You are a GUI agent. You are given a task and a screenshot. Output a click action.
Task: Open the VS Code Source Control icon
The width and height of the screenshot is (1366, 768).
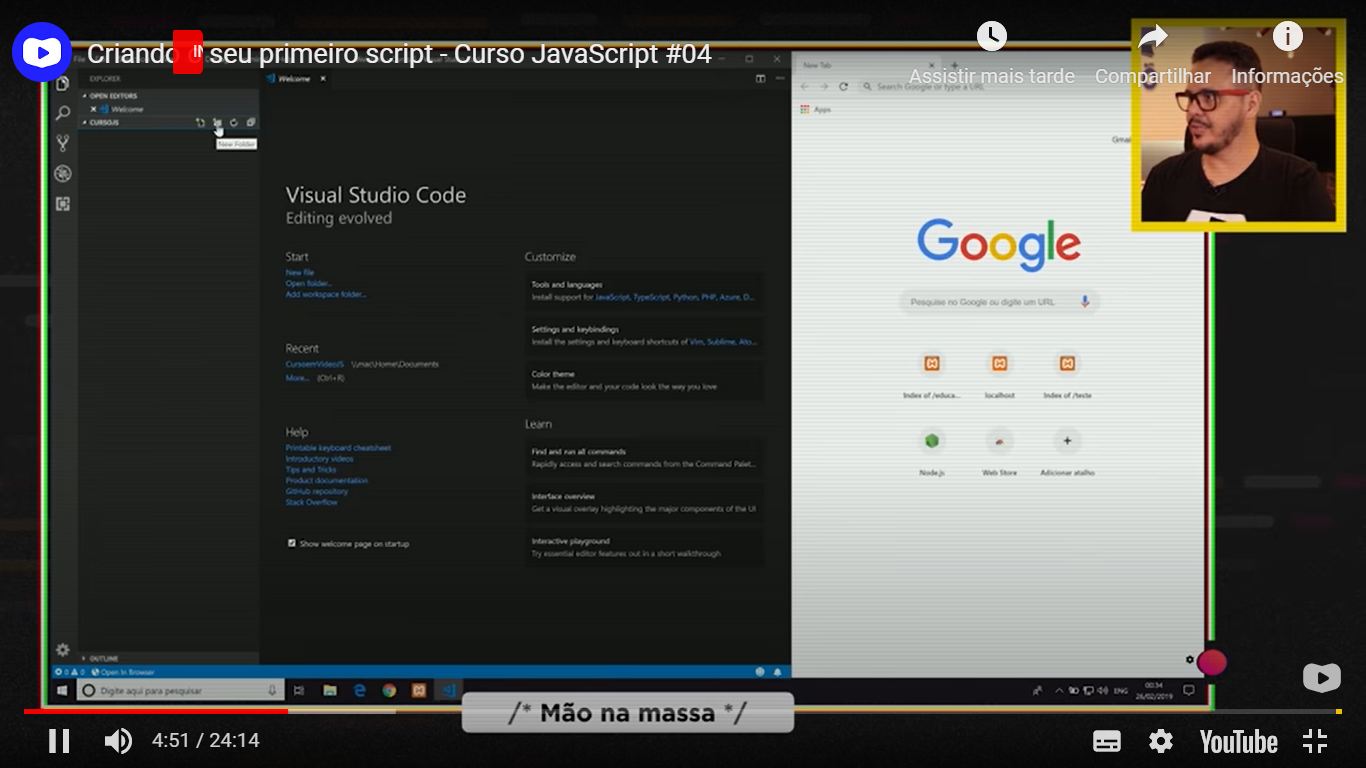point(63,143)
